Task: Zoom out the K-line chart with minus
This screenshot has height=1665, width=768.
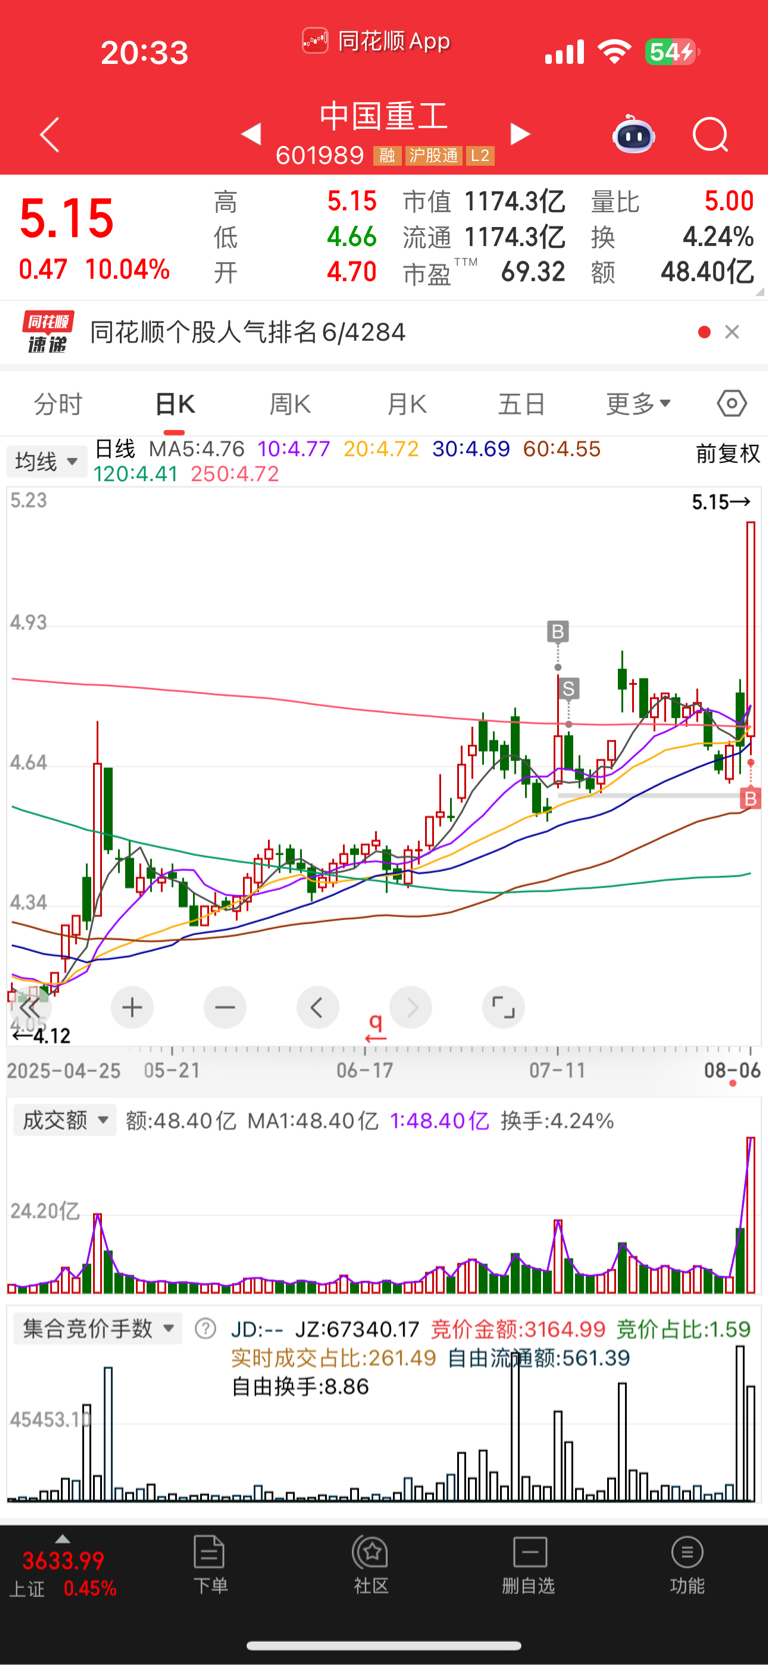Action: click(x=225, y=1007)
